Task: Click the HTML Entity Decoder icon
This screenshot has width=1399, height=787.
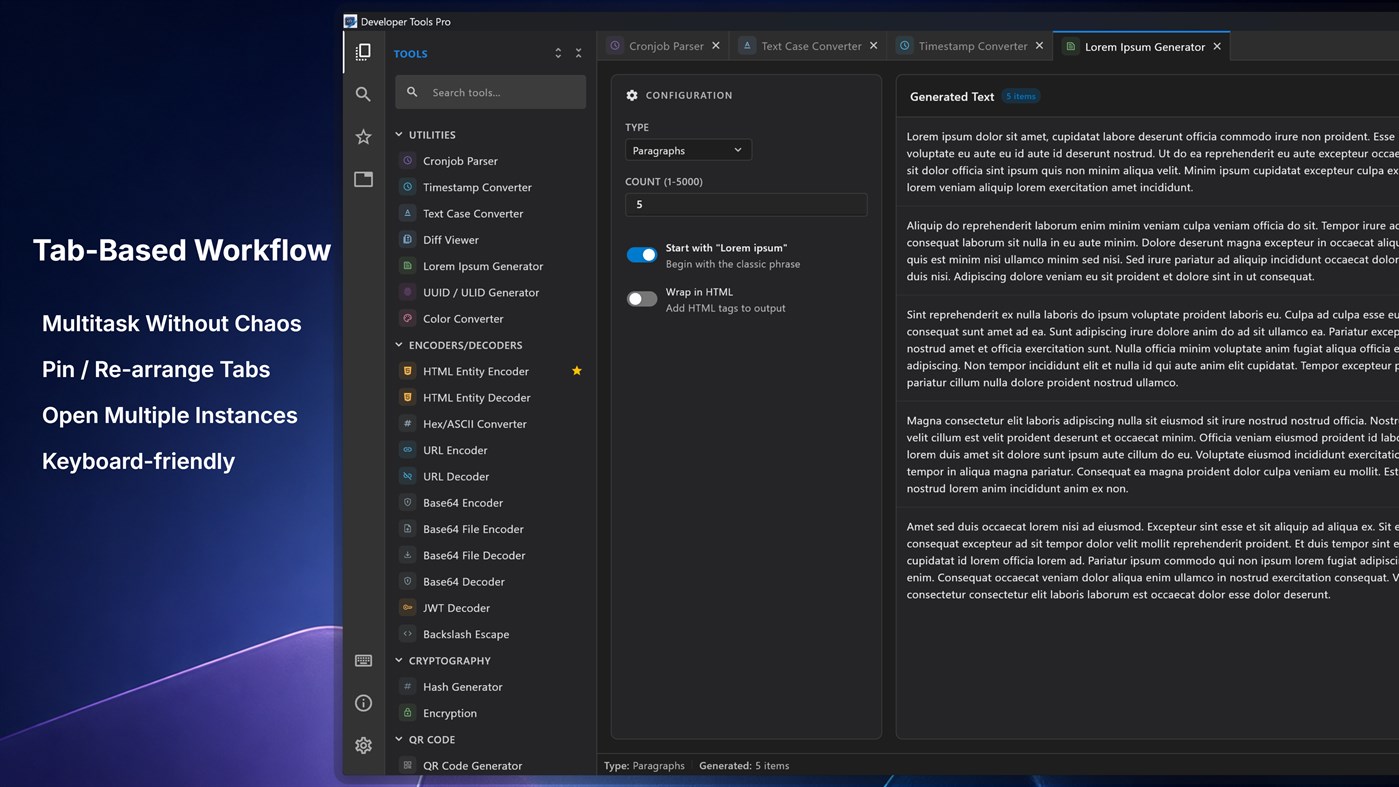Action: point(407,397)
